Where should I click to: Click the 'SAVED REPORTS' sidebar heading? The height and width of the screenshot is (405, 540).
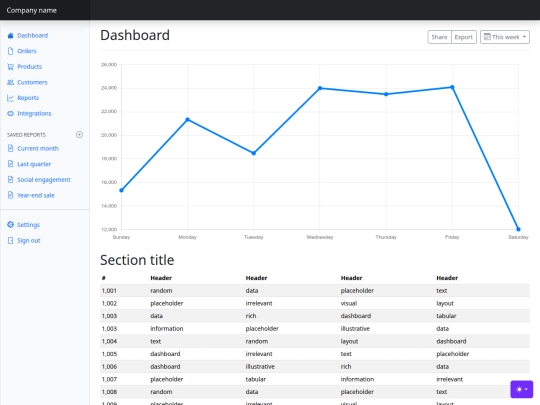(x=26, y=135)
